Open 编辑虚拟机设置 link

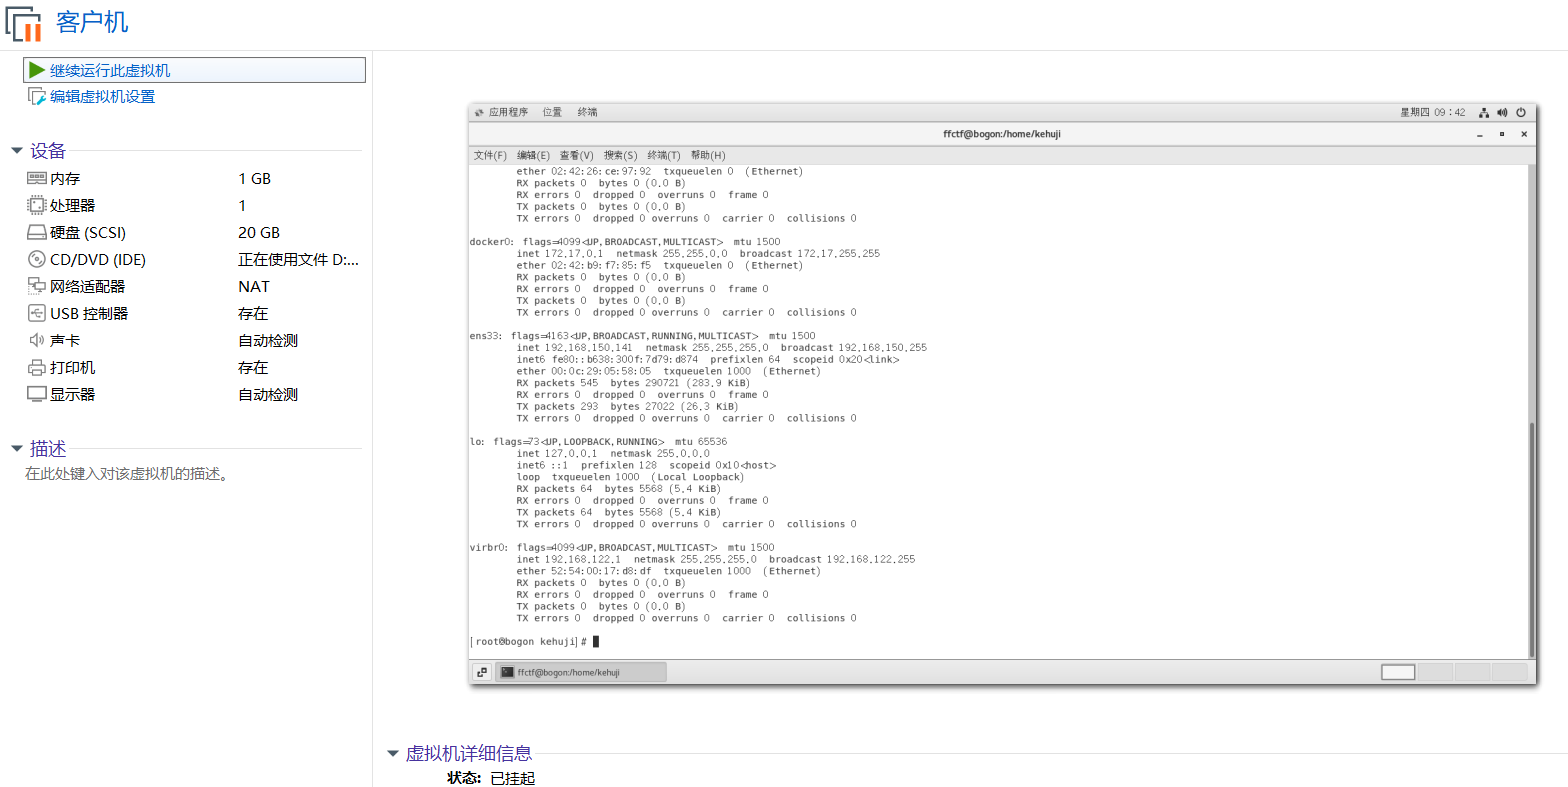click(x=102, y=97)
